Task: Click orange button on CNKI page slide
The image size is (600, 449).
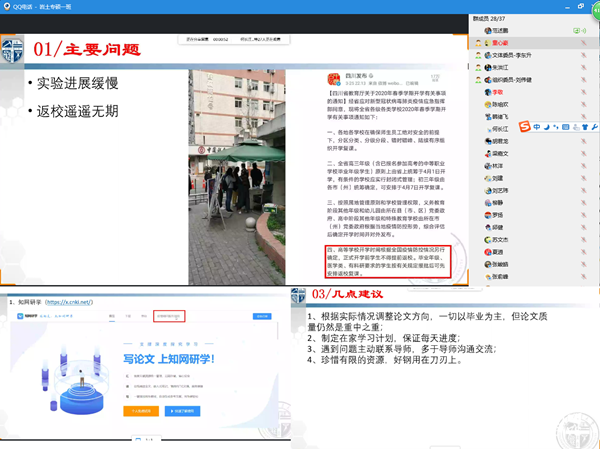Action: (x=142, y=410)
